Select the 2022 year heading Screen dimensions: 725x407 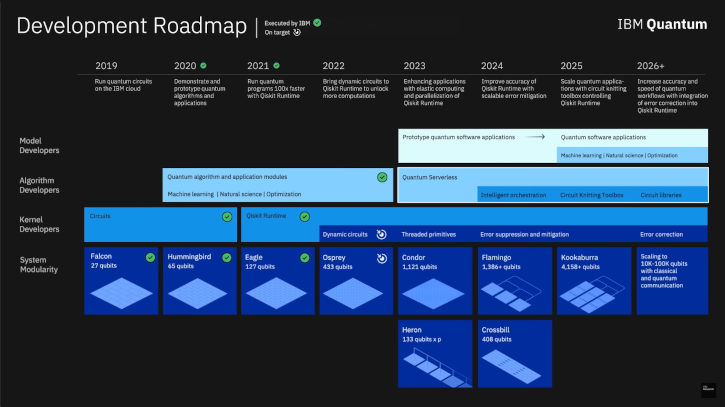(333, 66)
